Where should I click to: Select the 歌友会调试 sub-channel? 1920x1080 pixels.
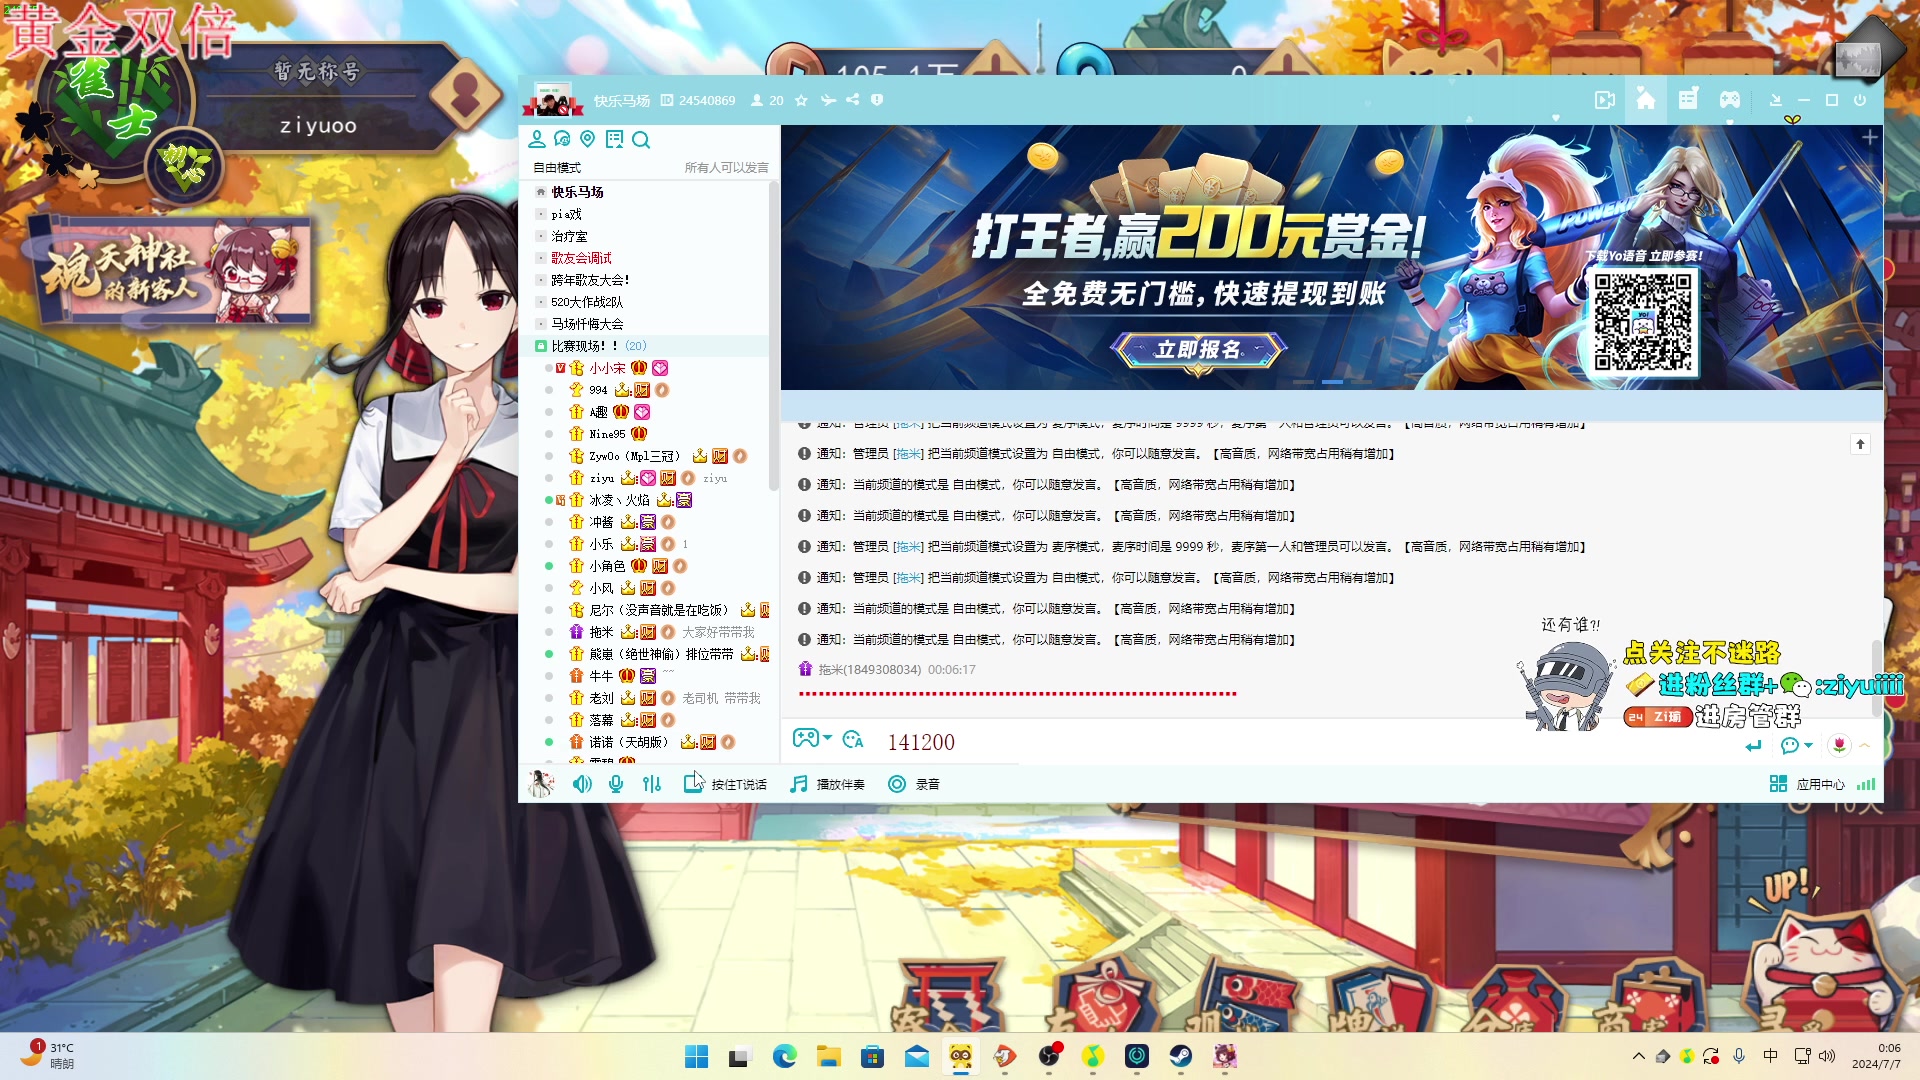pyautogui.click(x=581, y=258)
